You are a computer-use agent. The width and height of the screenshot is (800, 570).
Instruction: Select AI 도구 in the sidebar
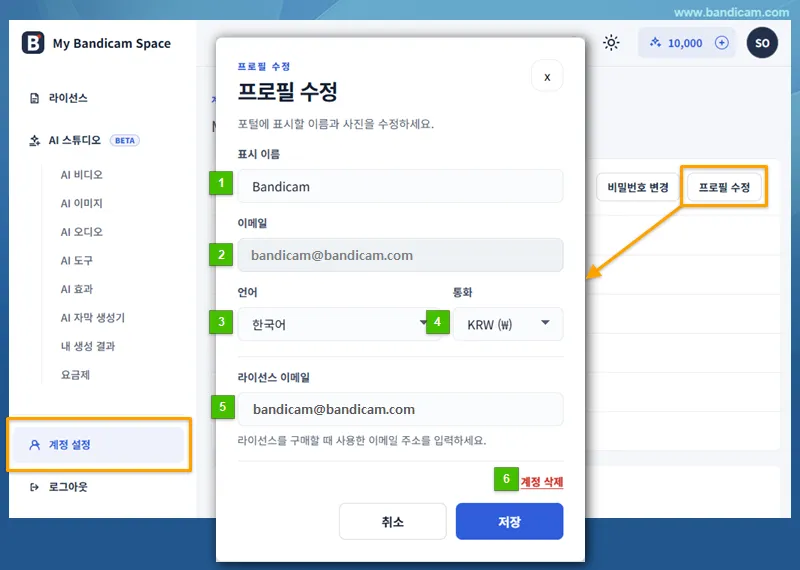pyautogui.click(x=77, y=261)
